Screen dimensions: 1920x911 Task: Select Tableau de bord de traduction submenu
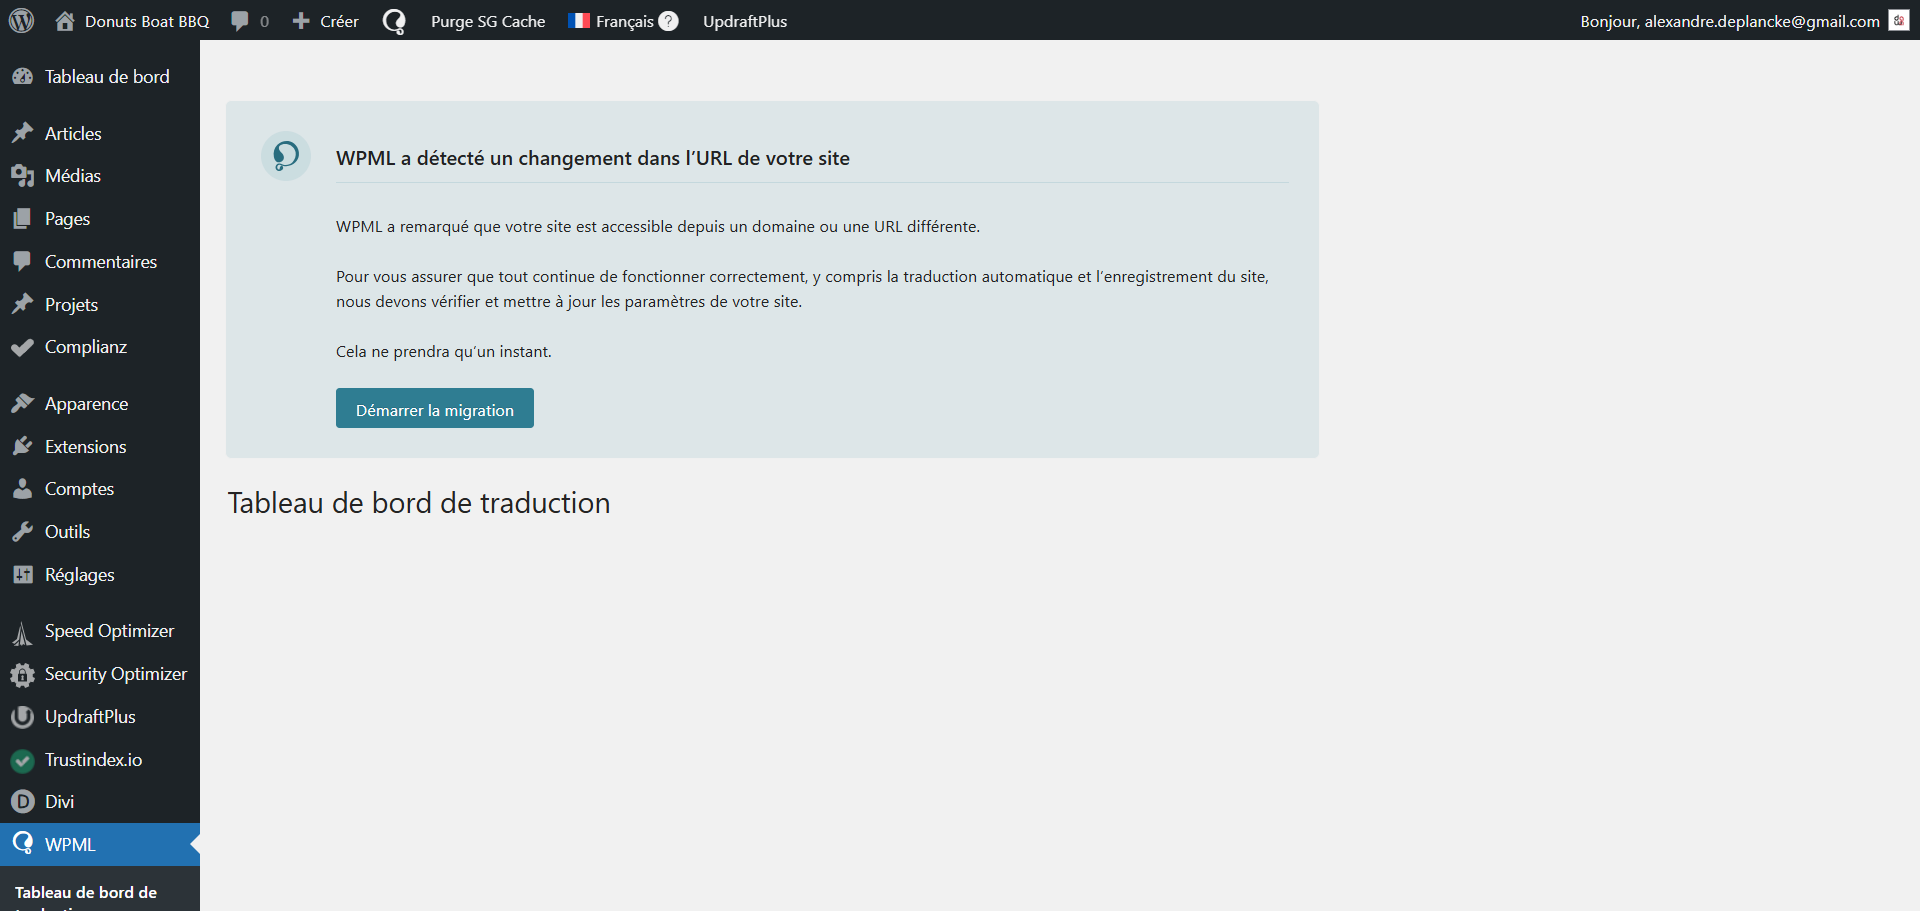coord(86,893)
